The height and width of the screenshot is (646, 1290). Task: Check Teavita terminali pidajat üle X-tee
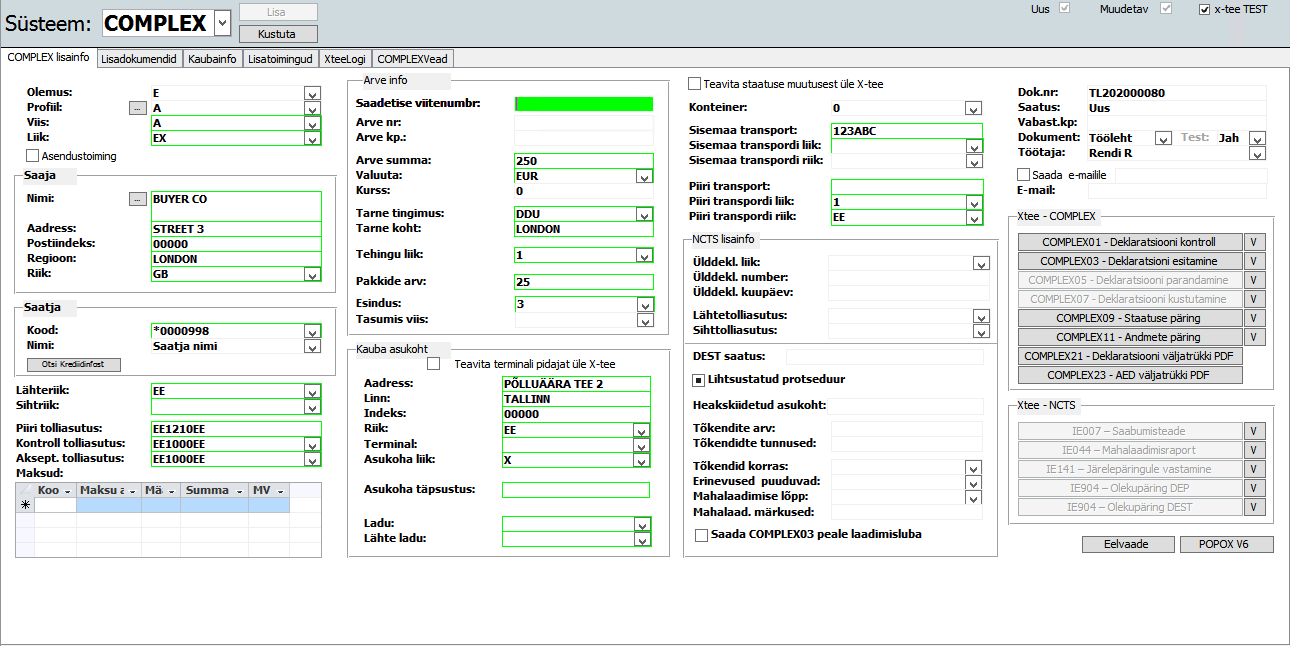(433, 364)
